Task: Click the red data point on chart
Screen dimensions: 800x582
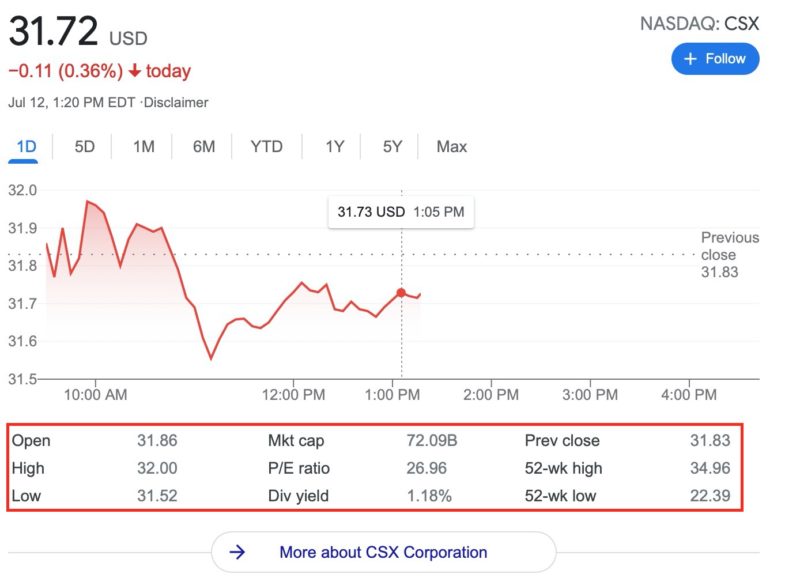Action: (x=401, y=292)
